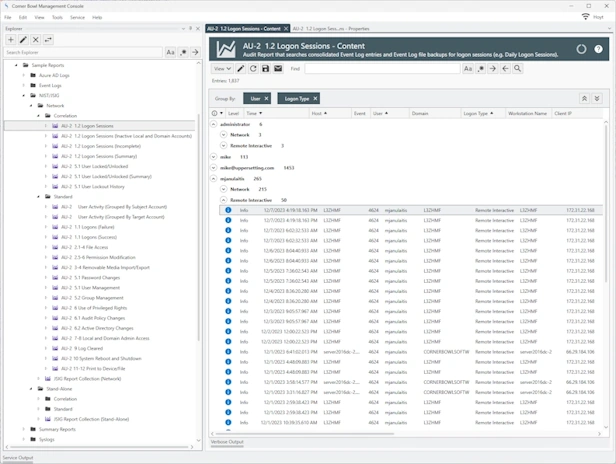This screenshot has width=616, height=464.
Task: Toggle regex option in Explorer search
Action: click(183, 52)
